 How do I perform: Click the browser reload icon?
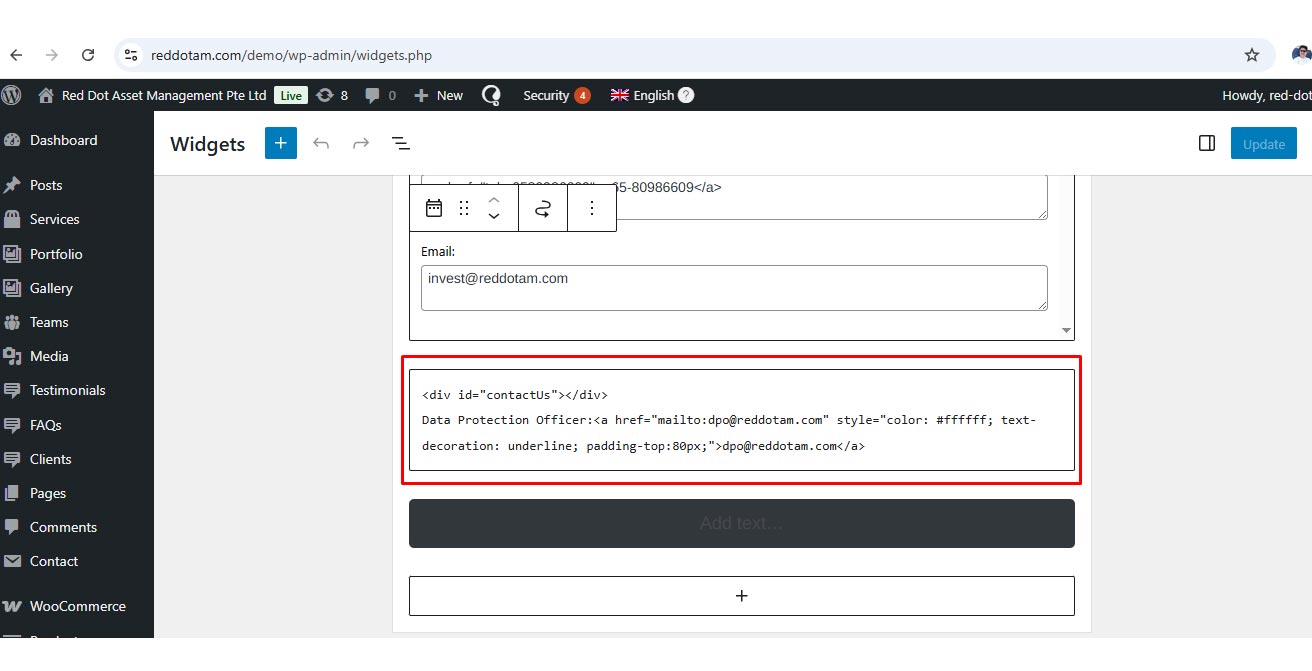(x=88, y=55)
